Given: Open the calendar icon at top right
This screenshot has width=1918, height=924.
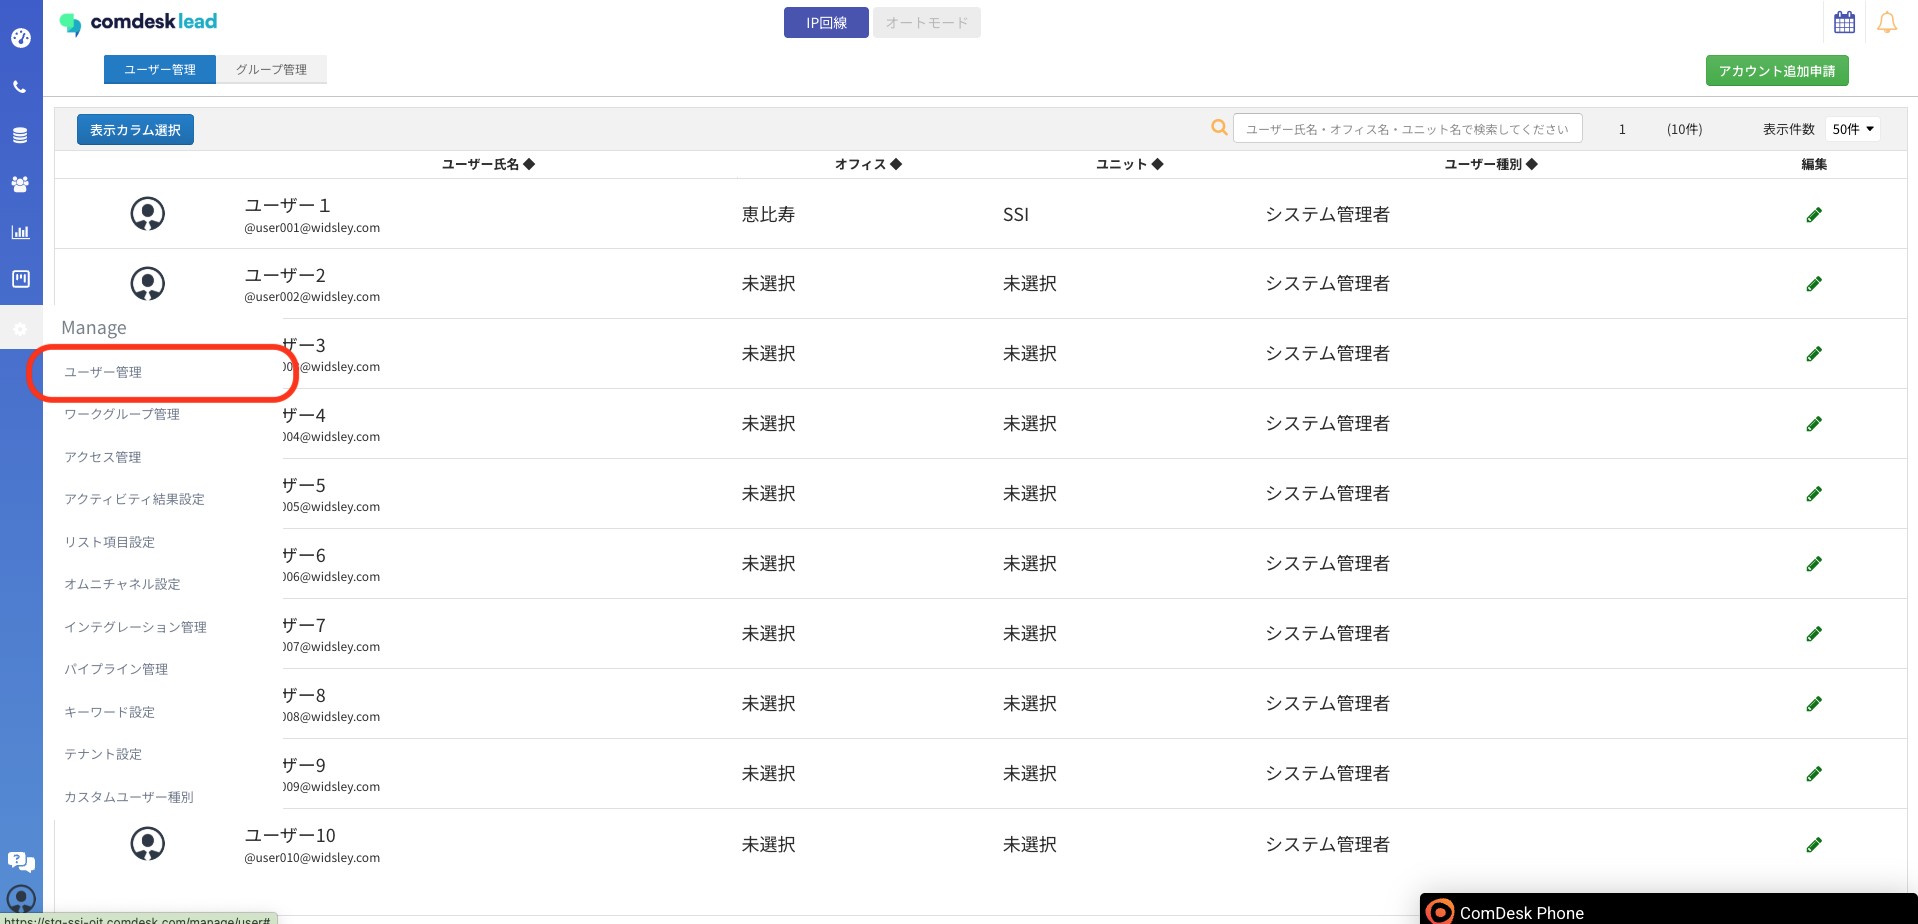Looking at the screenshot, I should point(1844,22).
